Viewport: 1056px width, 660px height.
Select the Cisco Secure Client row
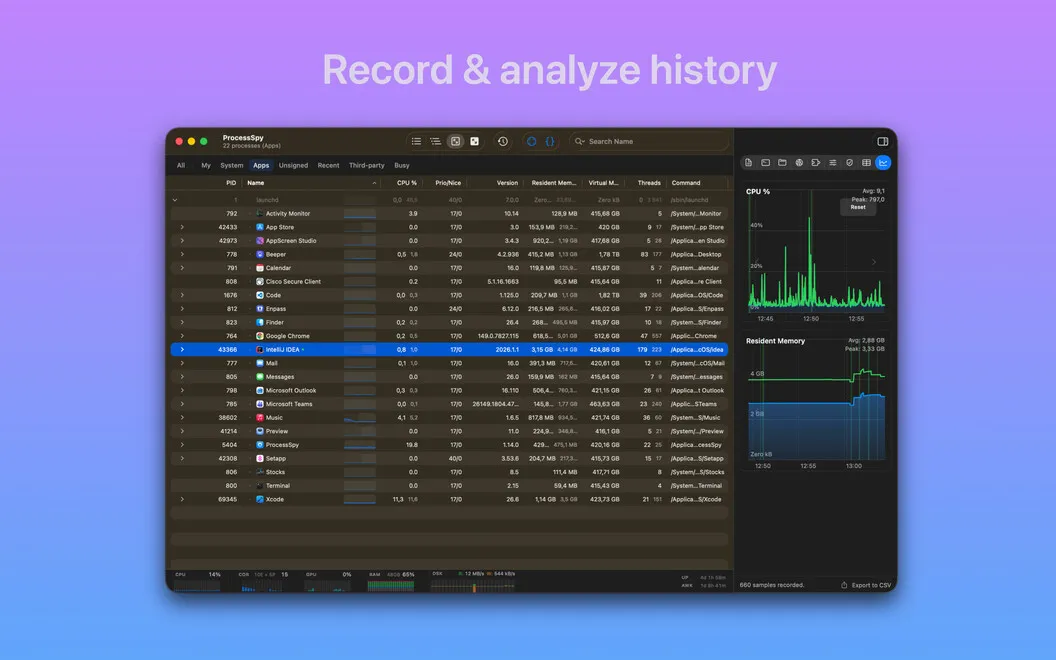[x=449, y=282]
